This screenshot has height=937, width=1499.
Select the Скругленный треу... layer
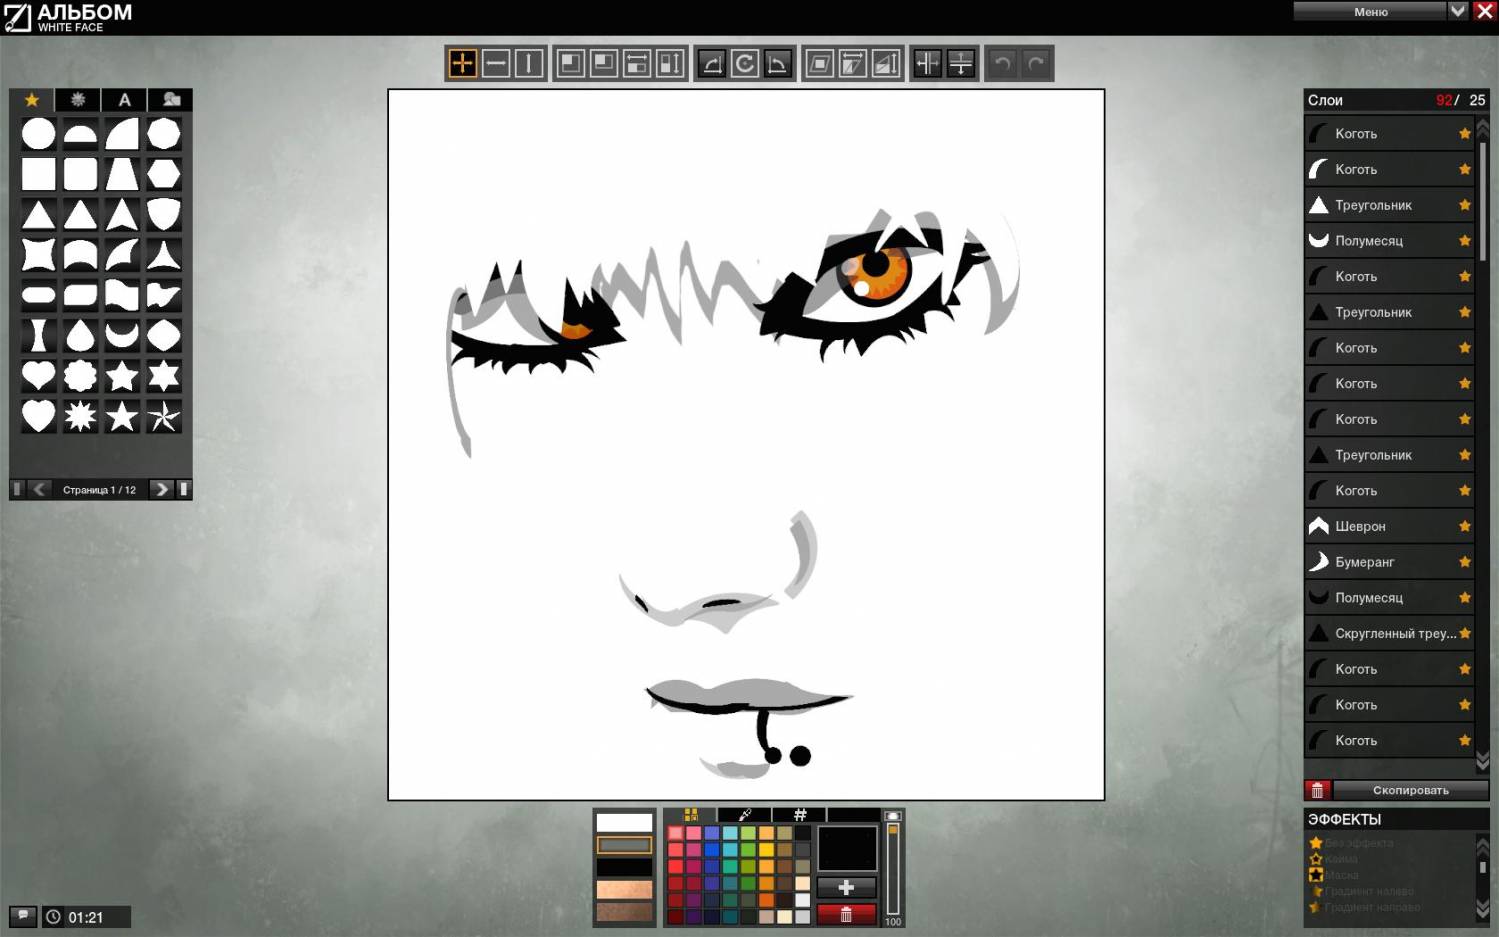[1390, 633]
